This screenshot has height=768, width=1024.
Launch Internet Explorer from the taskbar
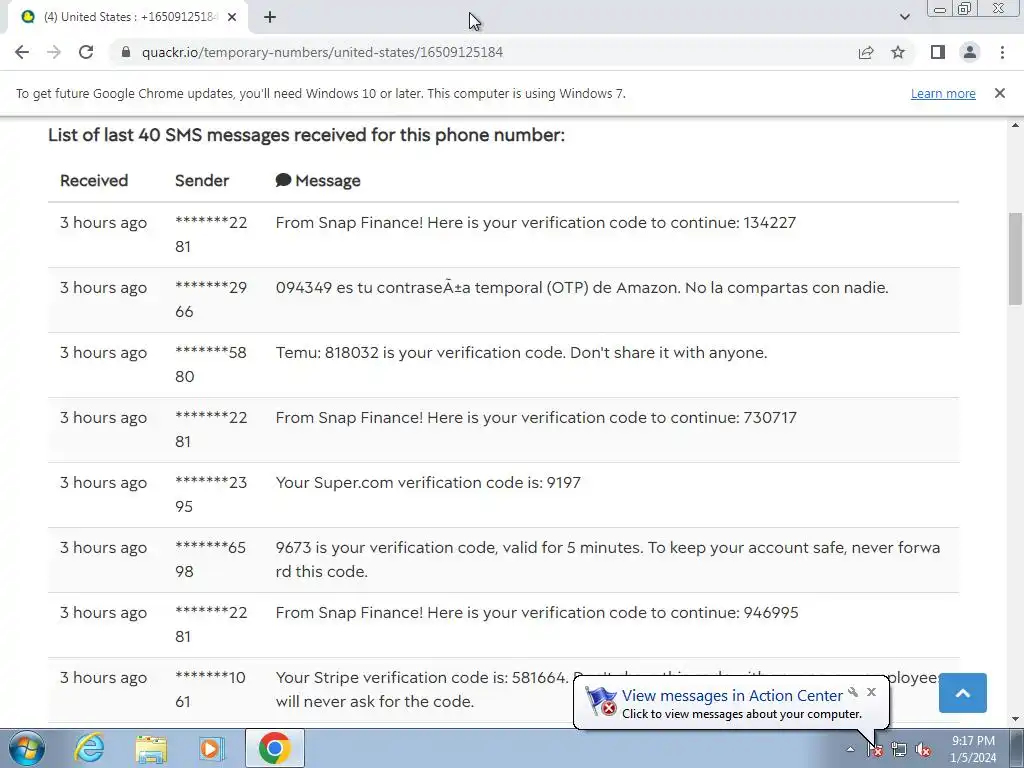[89, 748]
